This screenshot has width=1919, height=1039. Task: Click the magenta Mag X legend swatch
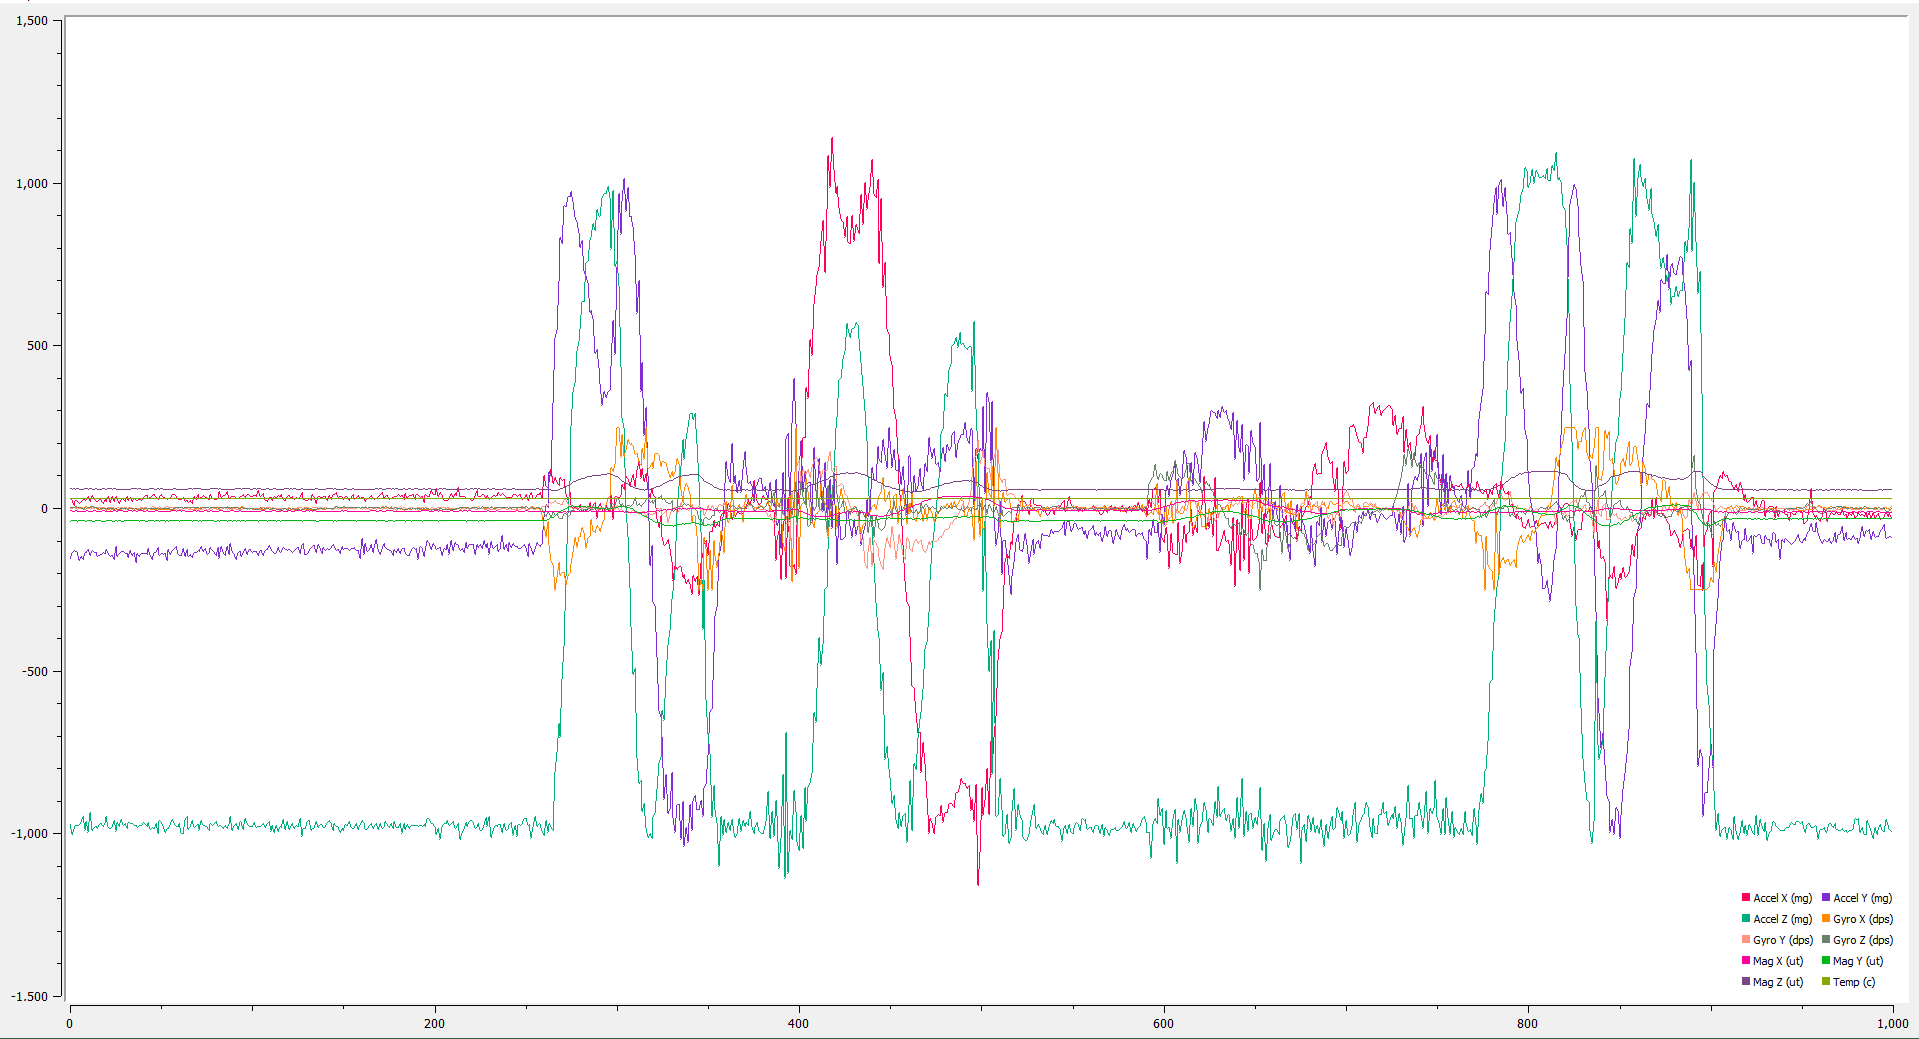click(x=1746, y=961)
